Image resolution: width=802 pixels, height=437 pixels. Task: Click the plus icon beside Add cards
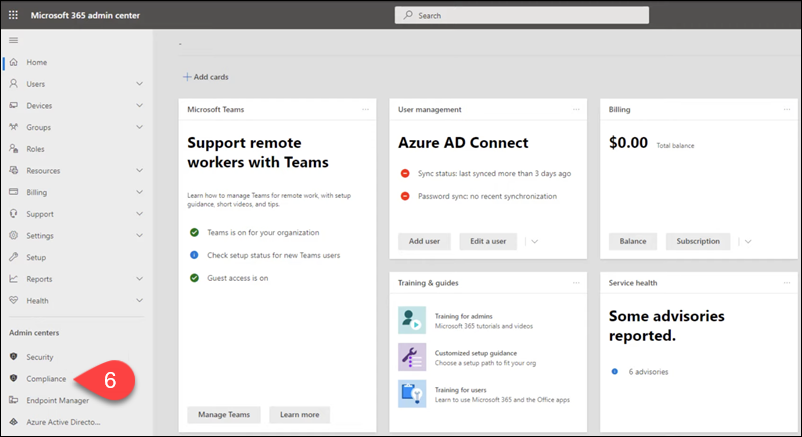pos(187,77)
